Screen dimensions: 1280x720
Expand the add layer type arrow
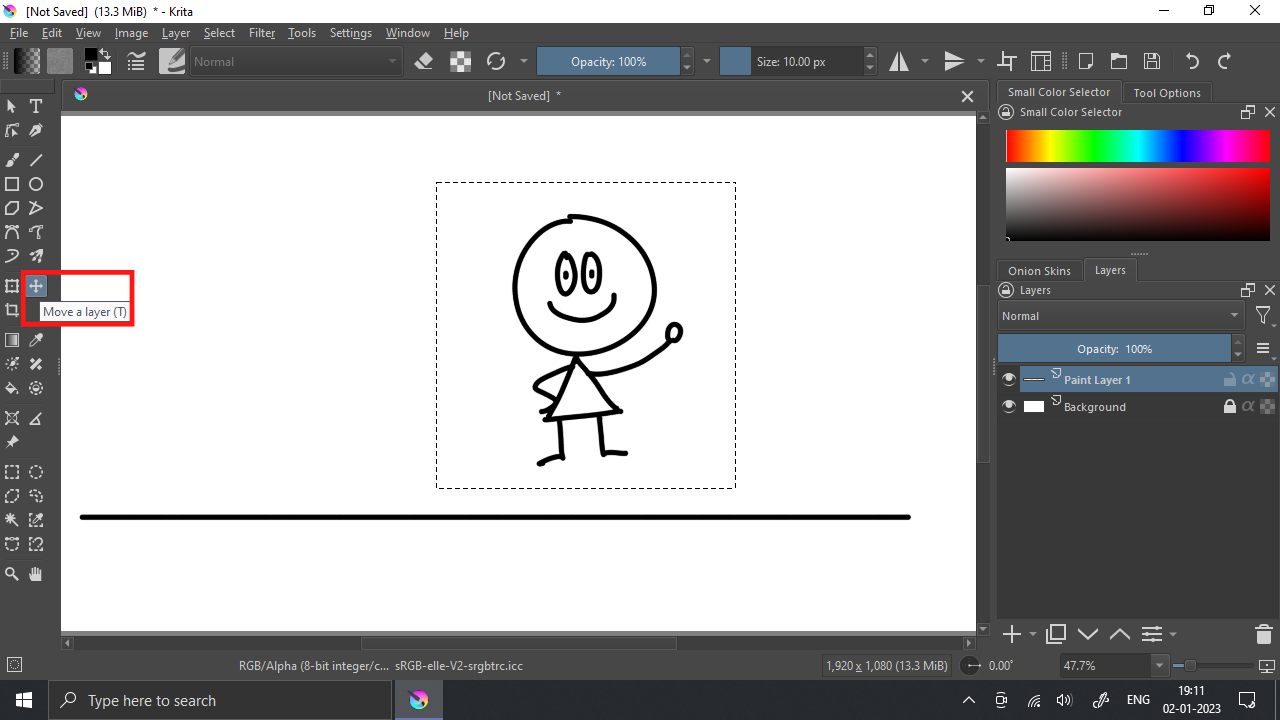(1033, 634)
